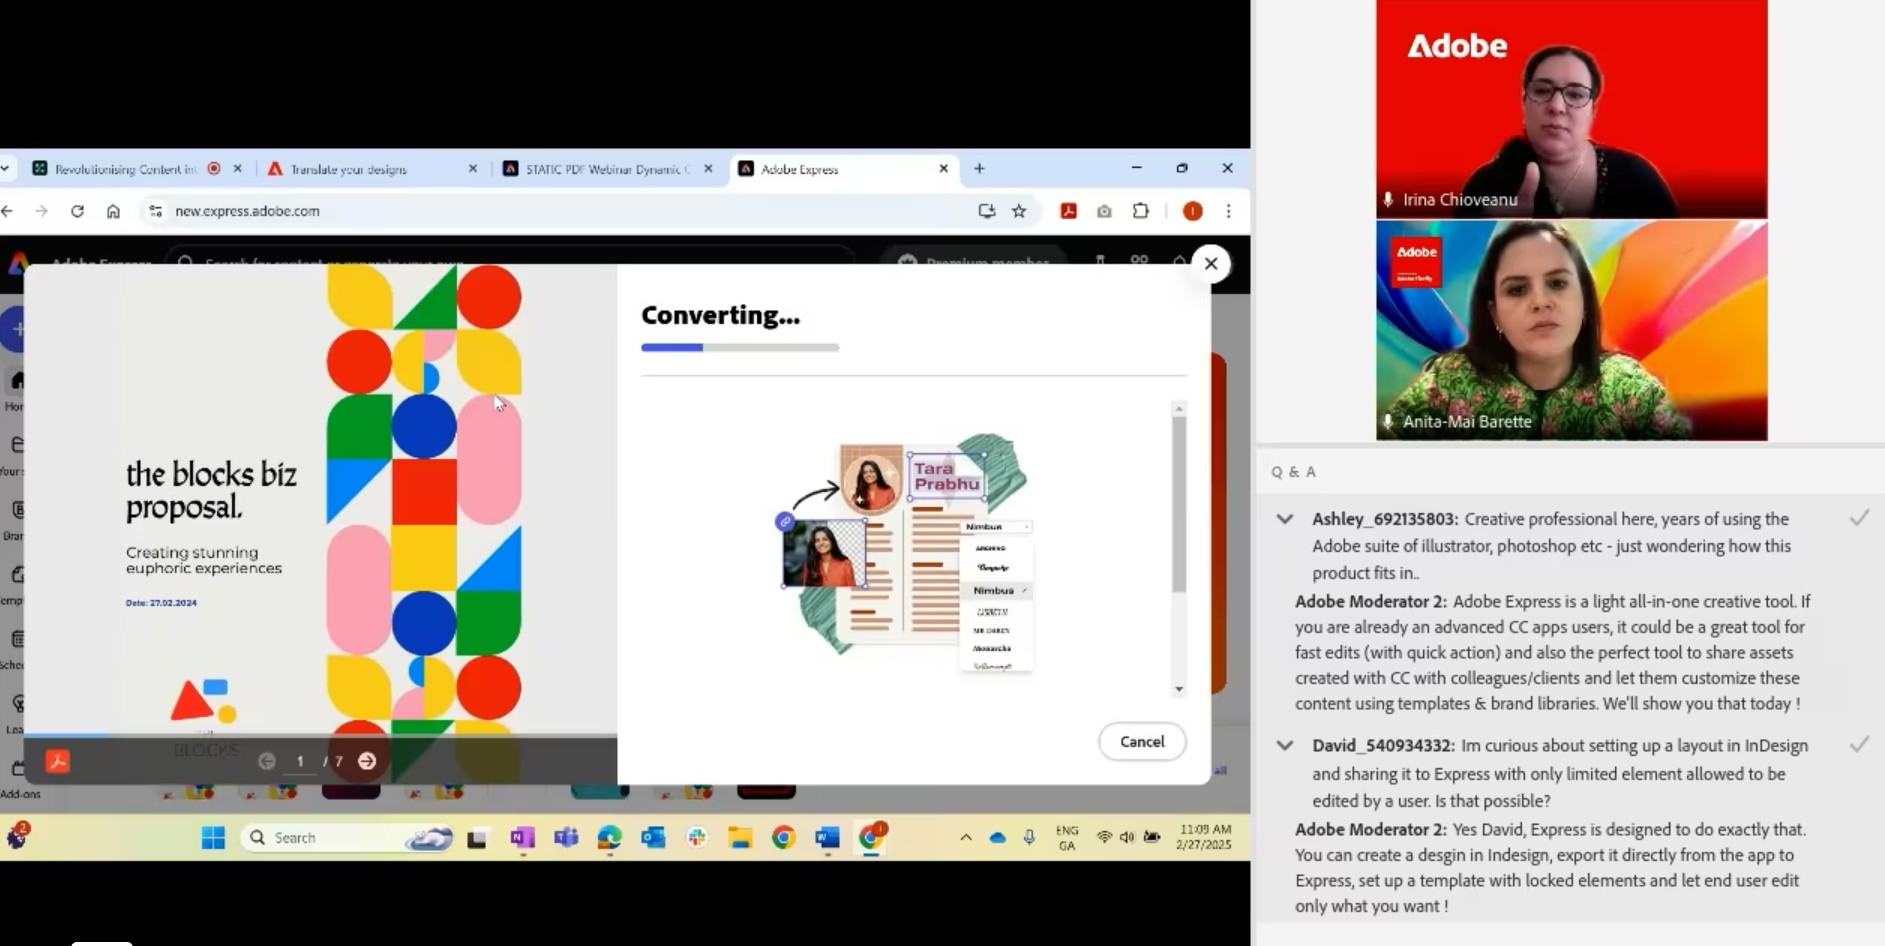Click the ENG language indicator
Screen dimensions: 1885x946
pos(1067,838)
